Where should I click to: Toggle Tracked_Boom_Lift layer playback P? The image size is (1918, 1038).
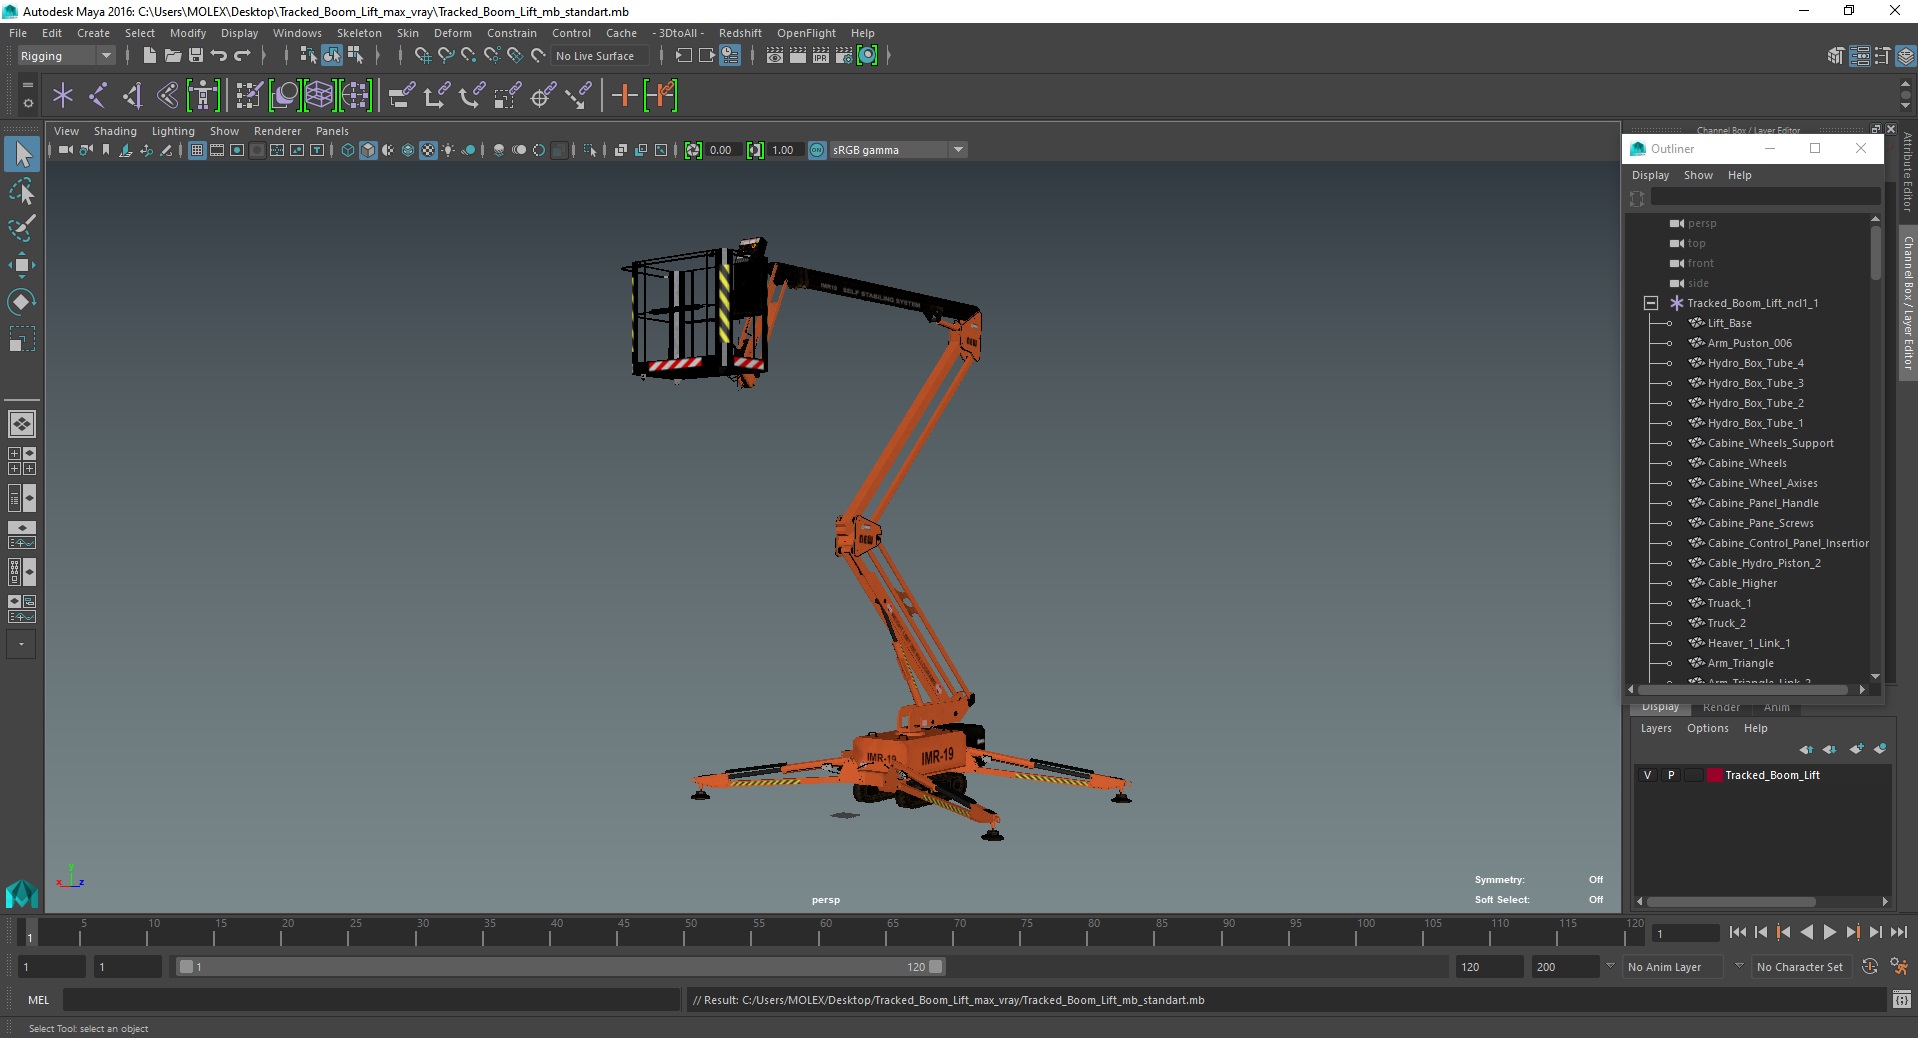click(1670, 775)
